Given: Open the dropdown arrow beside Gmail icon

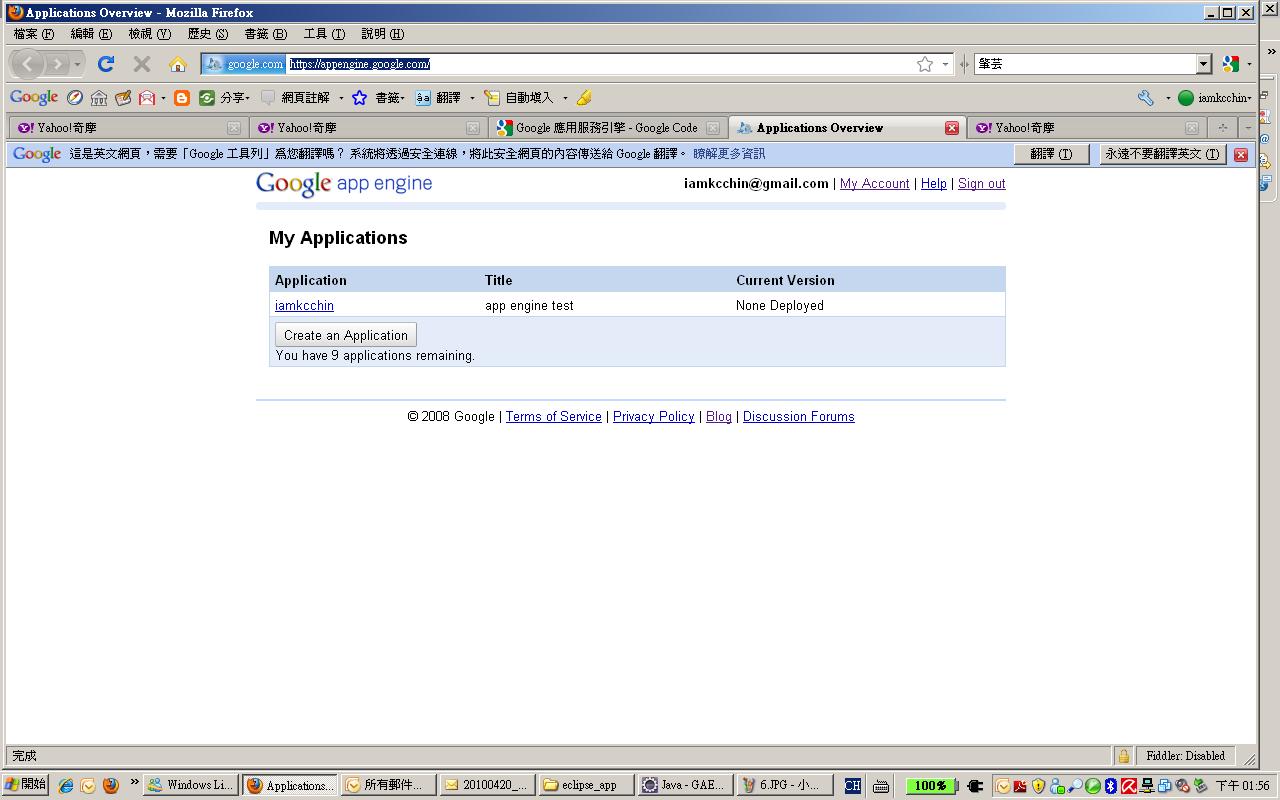Looking at the screenshot, I should tap(163, 97).
